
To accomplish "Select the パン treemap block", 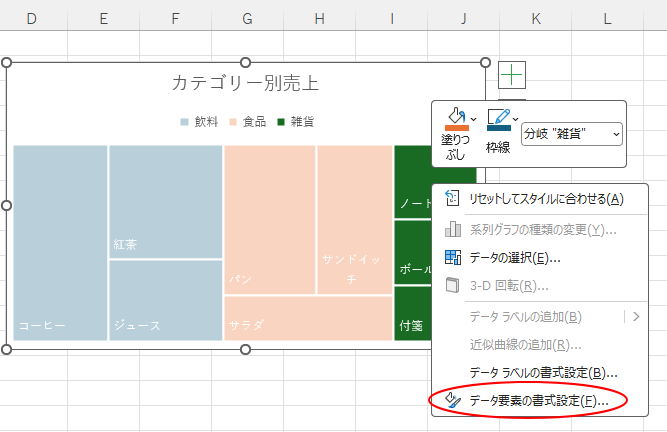I will click(270, 220).
